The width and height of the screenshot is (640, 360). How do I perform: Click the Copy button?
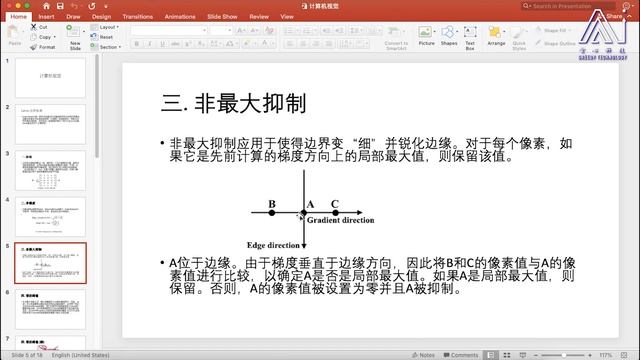[41, 37]
